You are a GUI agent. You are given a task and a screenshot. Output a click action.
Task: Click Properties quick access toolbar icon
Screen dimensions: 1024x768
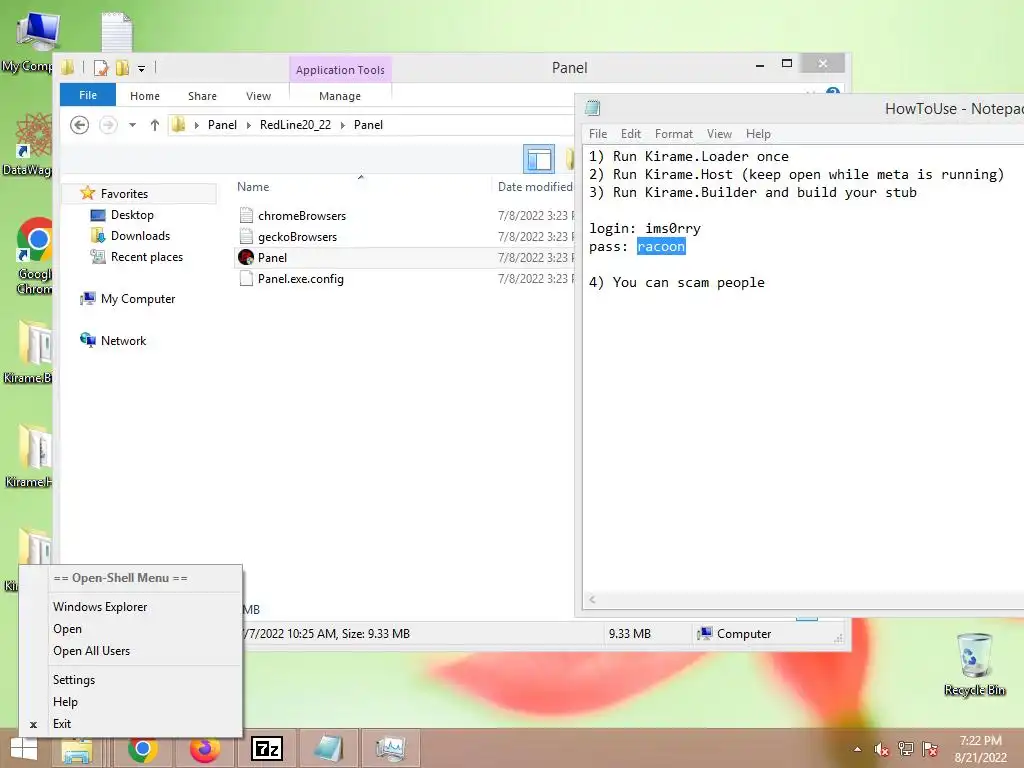pos(101,67)
